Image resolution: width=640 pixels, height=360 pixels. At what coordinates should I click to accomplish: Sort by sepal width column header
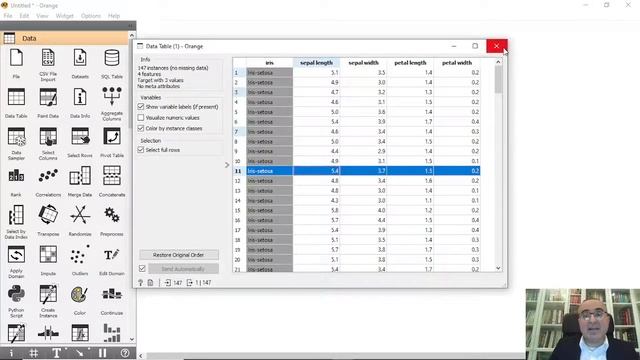click(363, 62)
